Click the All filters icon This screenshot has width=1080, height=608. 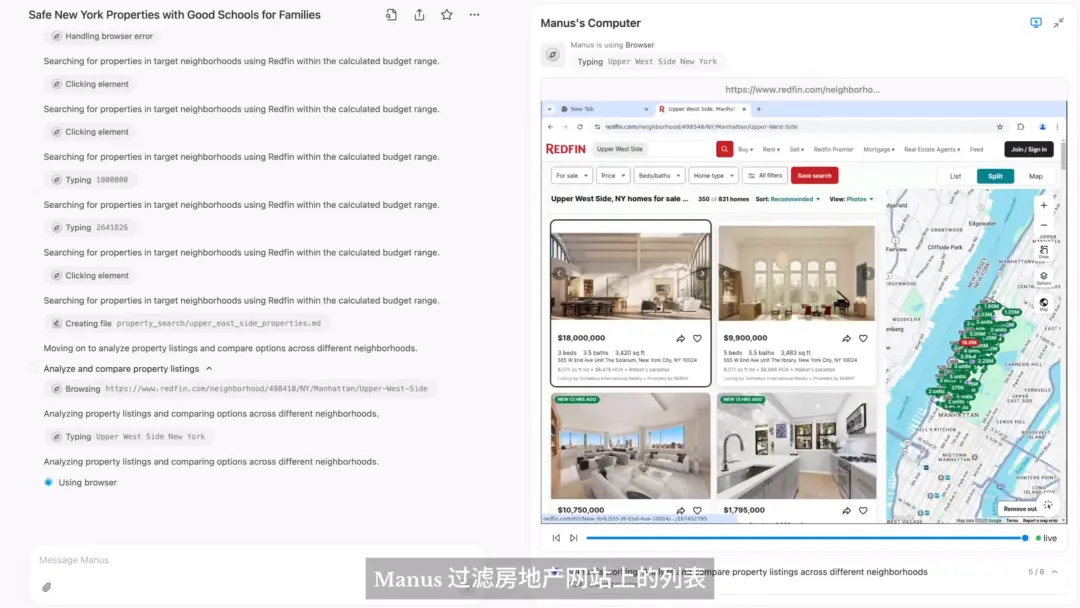click(752, 175)
